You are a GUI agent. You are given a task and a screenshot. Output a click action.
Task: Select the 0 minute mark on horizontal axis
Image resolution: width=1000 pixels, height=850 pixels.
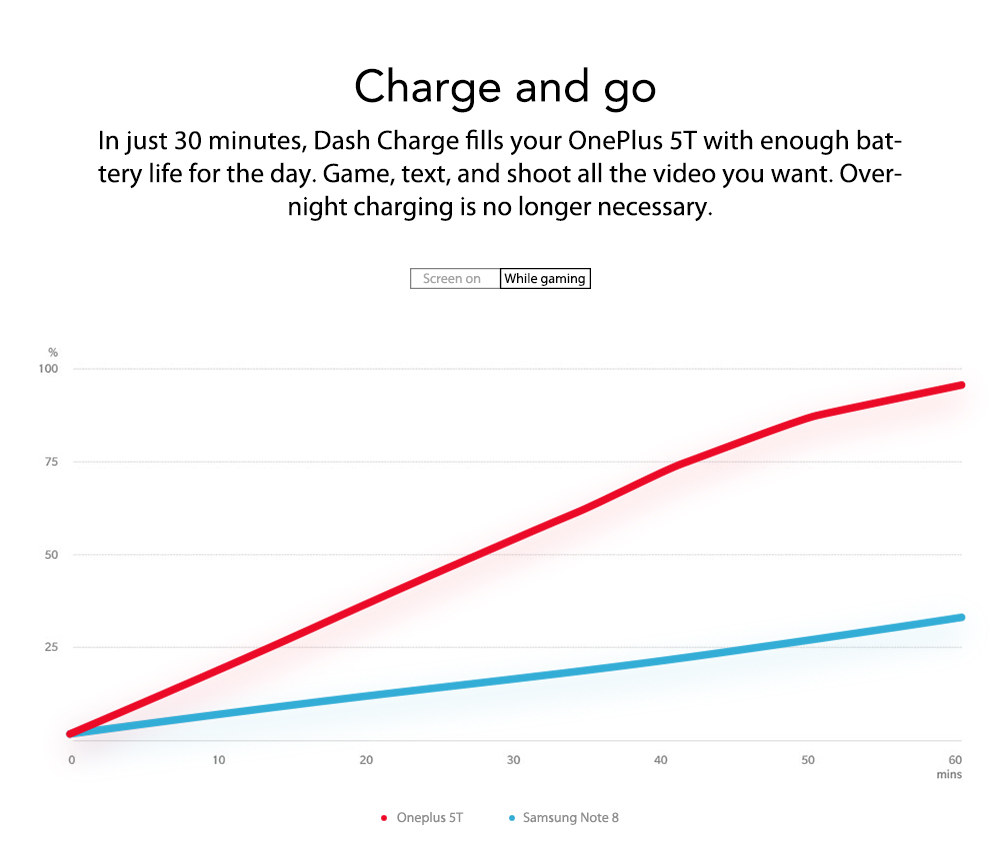(x=71, y=760)
